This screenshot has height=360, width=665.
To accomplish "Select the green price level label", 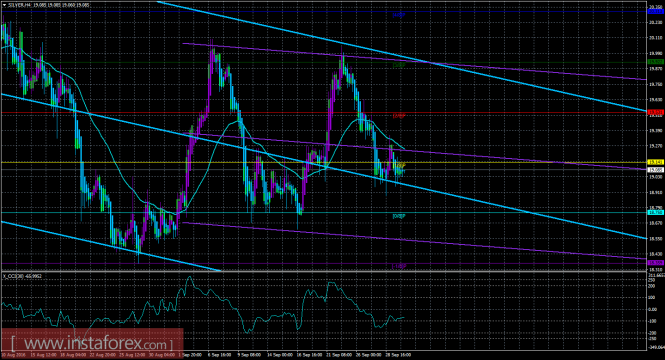I will click(x=655, y=62).
